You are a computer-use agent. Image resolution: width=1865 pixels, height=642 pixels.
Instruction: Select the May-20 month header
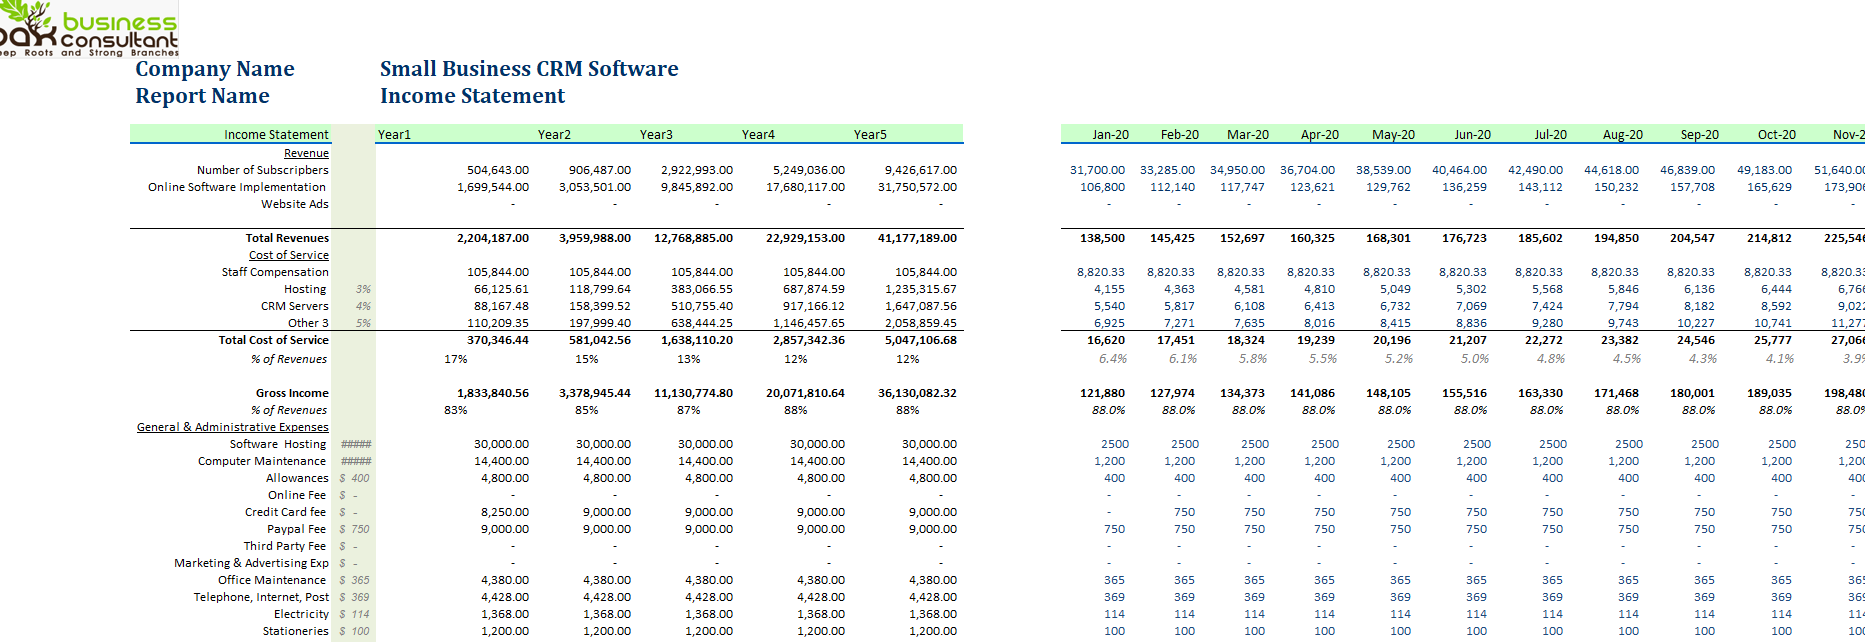[1393, 135]
